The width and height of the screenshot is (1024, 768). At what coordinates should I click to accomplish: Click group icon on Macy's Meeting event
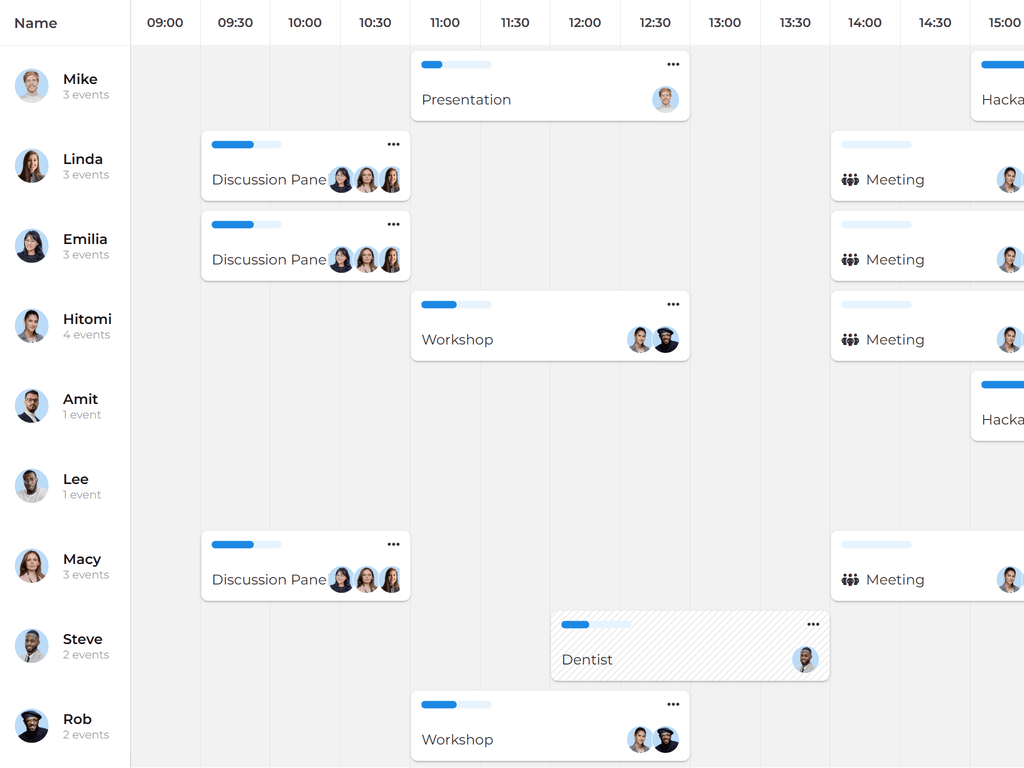coord(850,580)
